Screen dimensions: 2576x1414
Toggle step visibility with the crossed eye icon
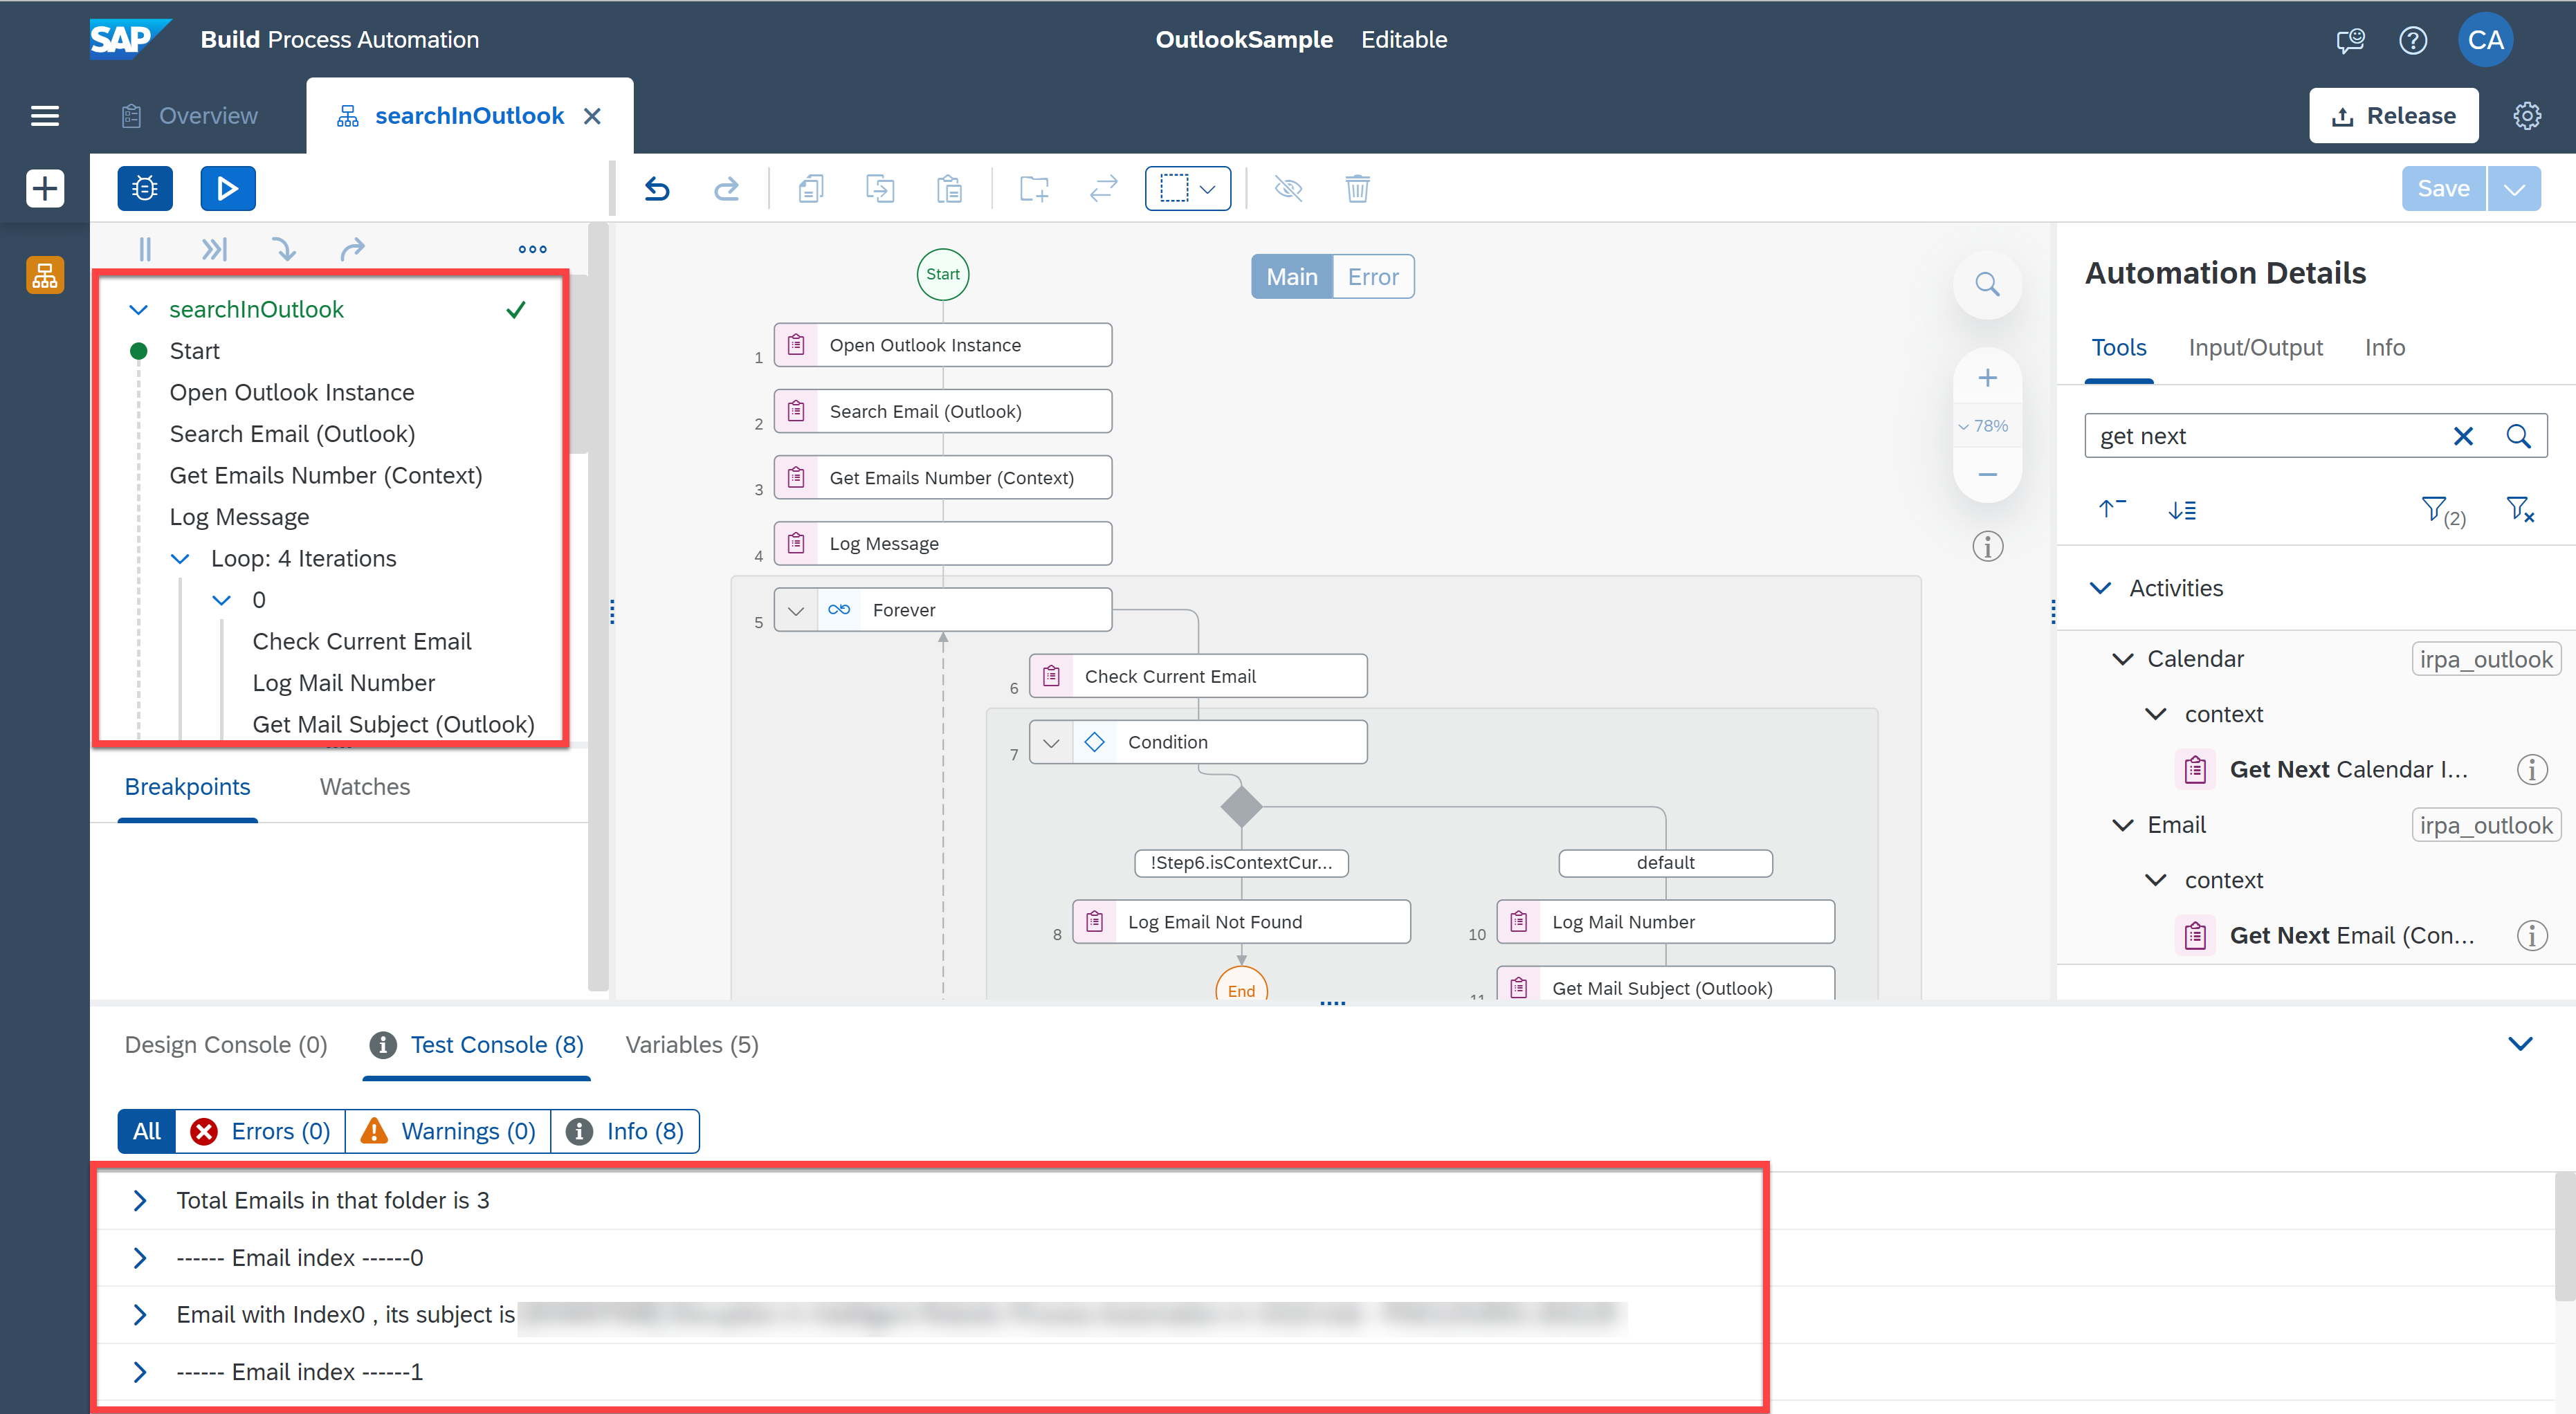[x=1288, y=188]
